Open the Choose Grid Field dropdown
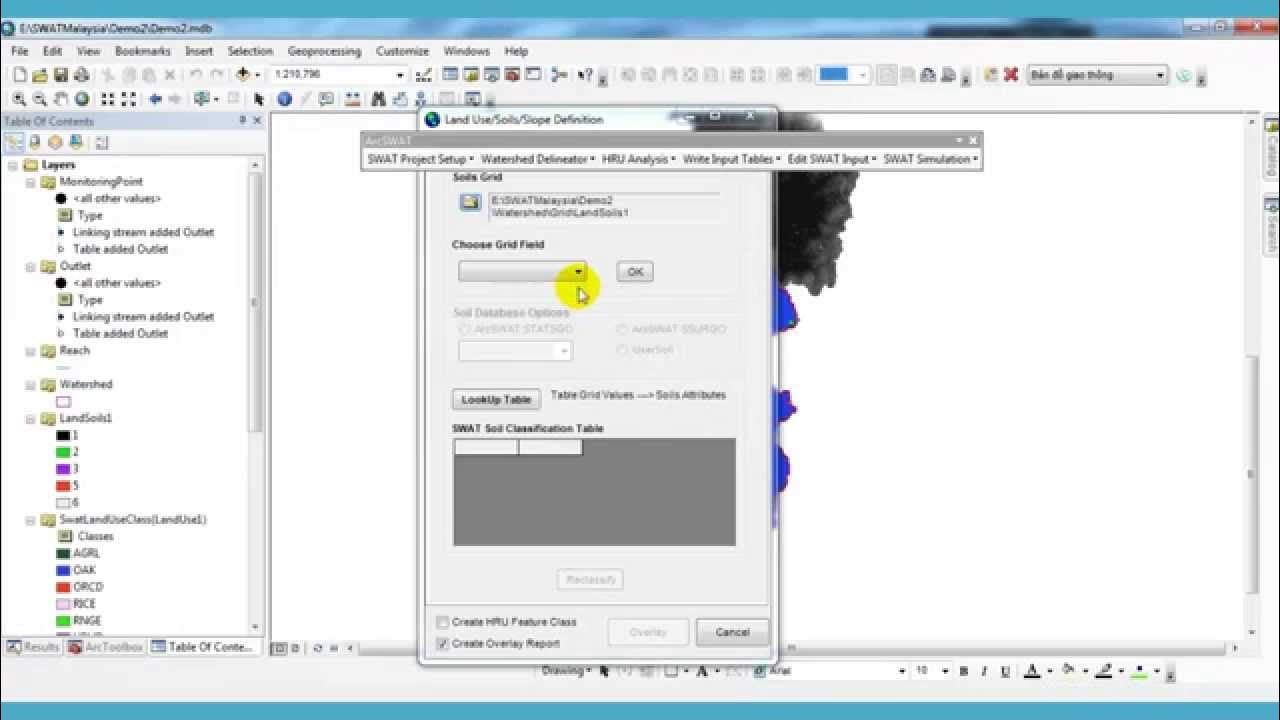The width and height of the screenshot is (1280, 720). click(578, 272)
